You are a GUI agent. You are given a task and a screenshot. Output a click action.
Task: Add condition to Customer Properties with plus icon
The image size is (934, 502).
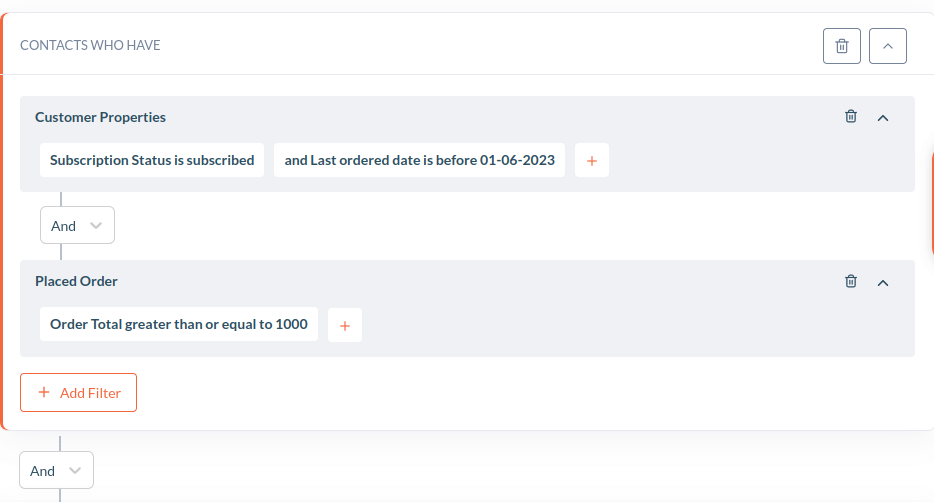(591, 160)
